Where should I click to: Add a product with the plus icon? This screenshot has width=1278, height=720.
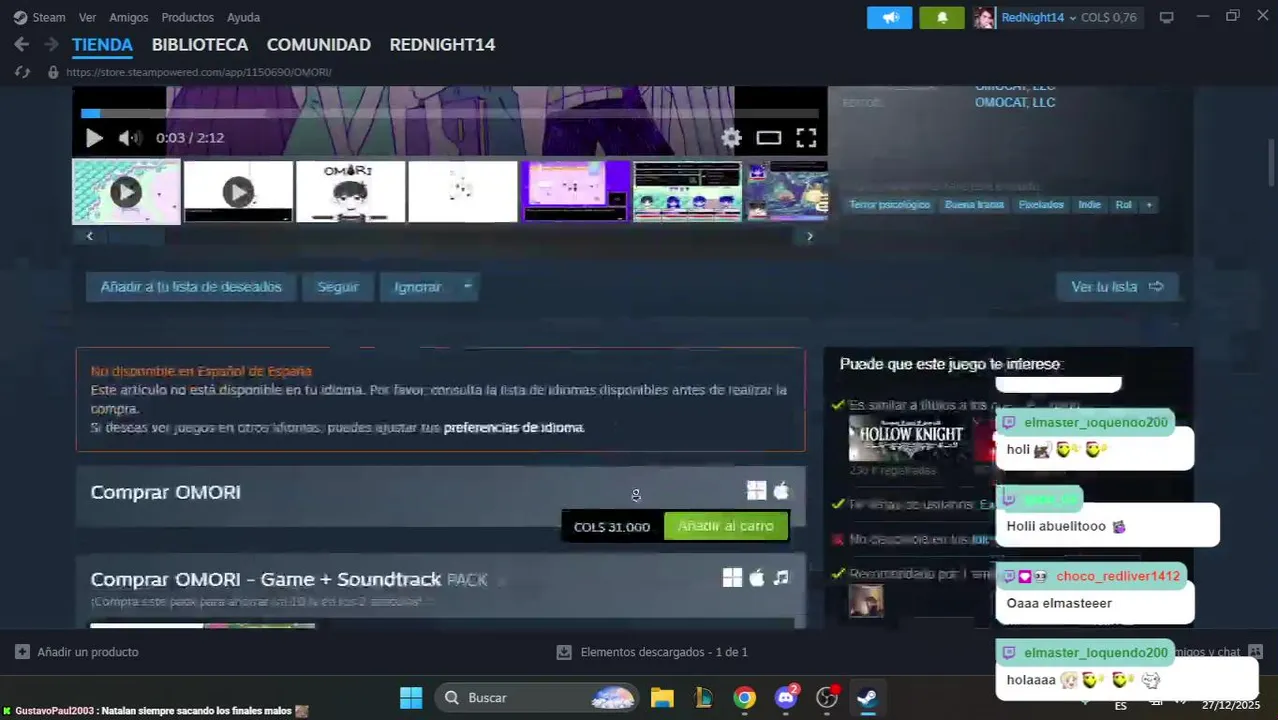pyautogui.click(x=22, y=652)
